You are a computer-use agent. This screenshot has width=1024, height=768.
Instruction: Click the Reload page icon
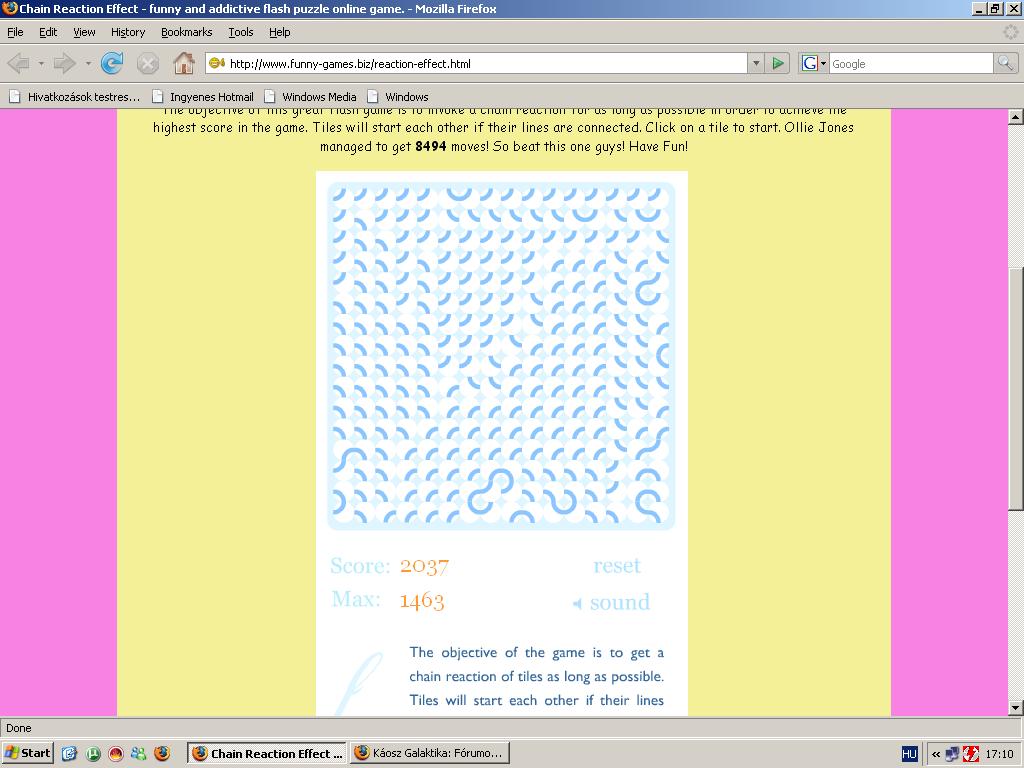112,64
